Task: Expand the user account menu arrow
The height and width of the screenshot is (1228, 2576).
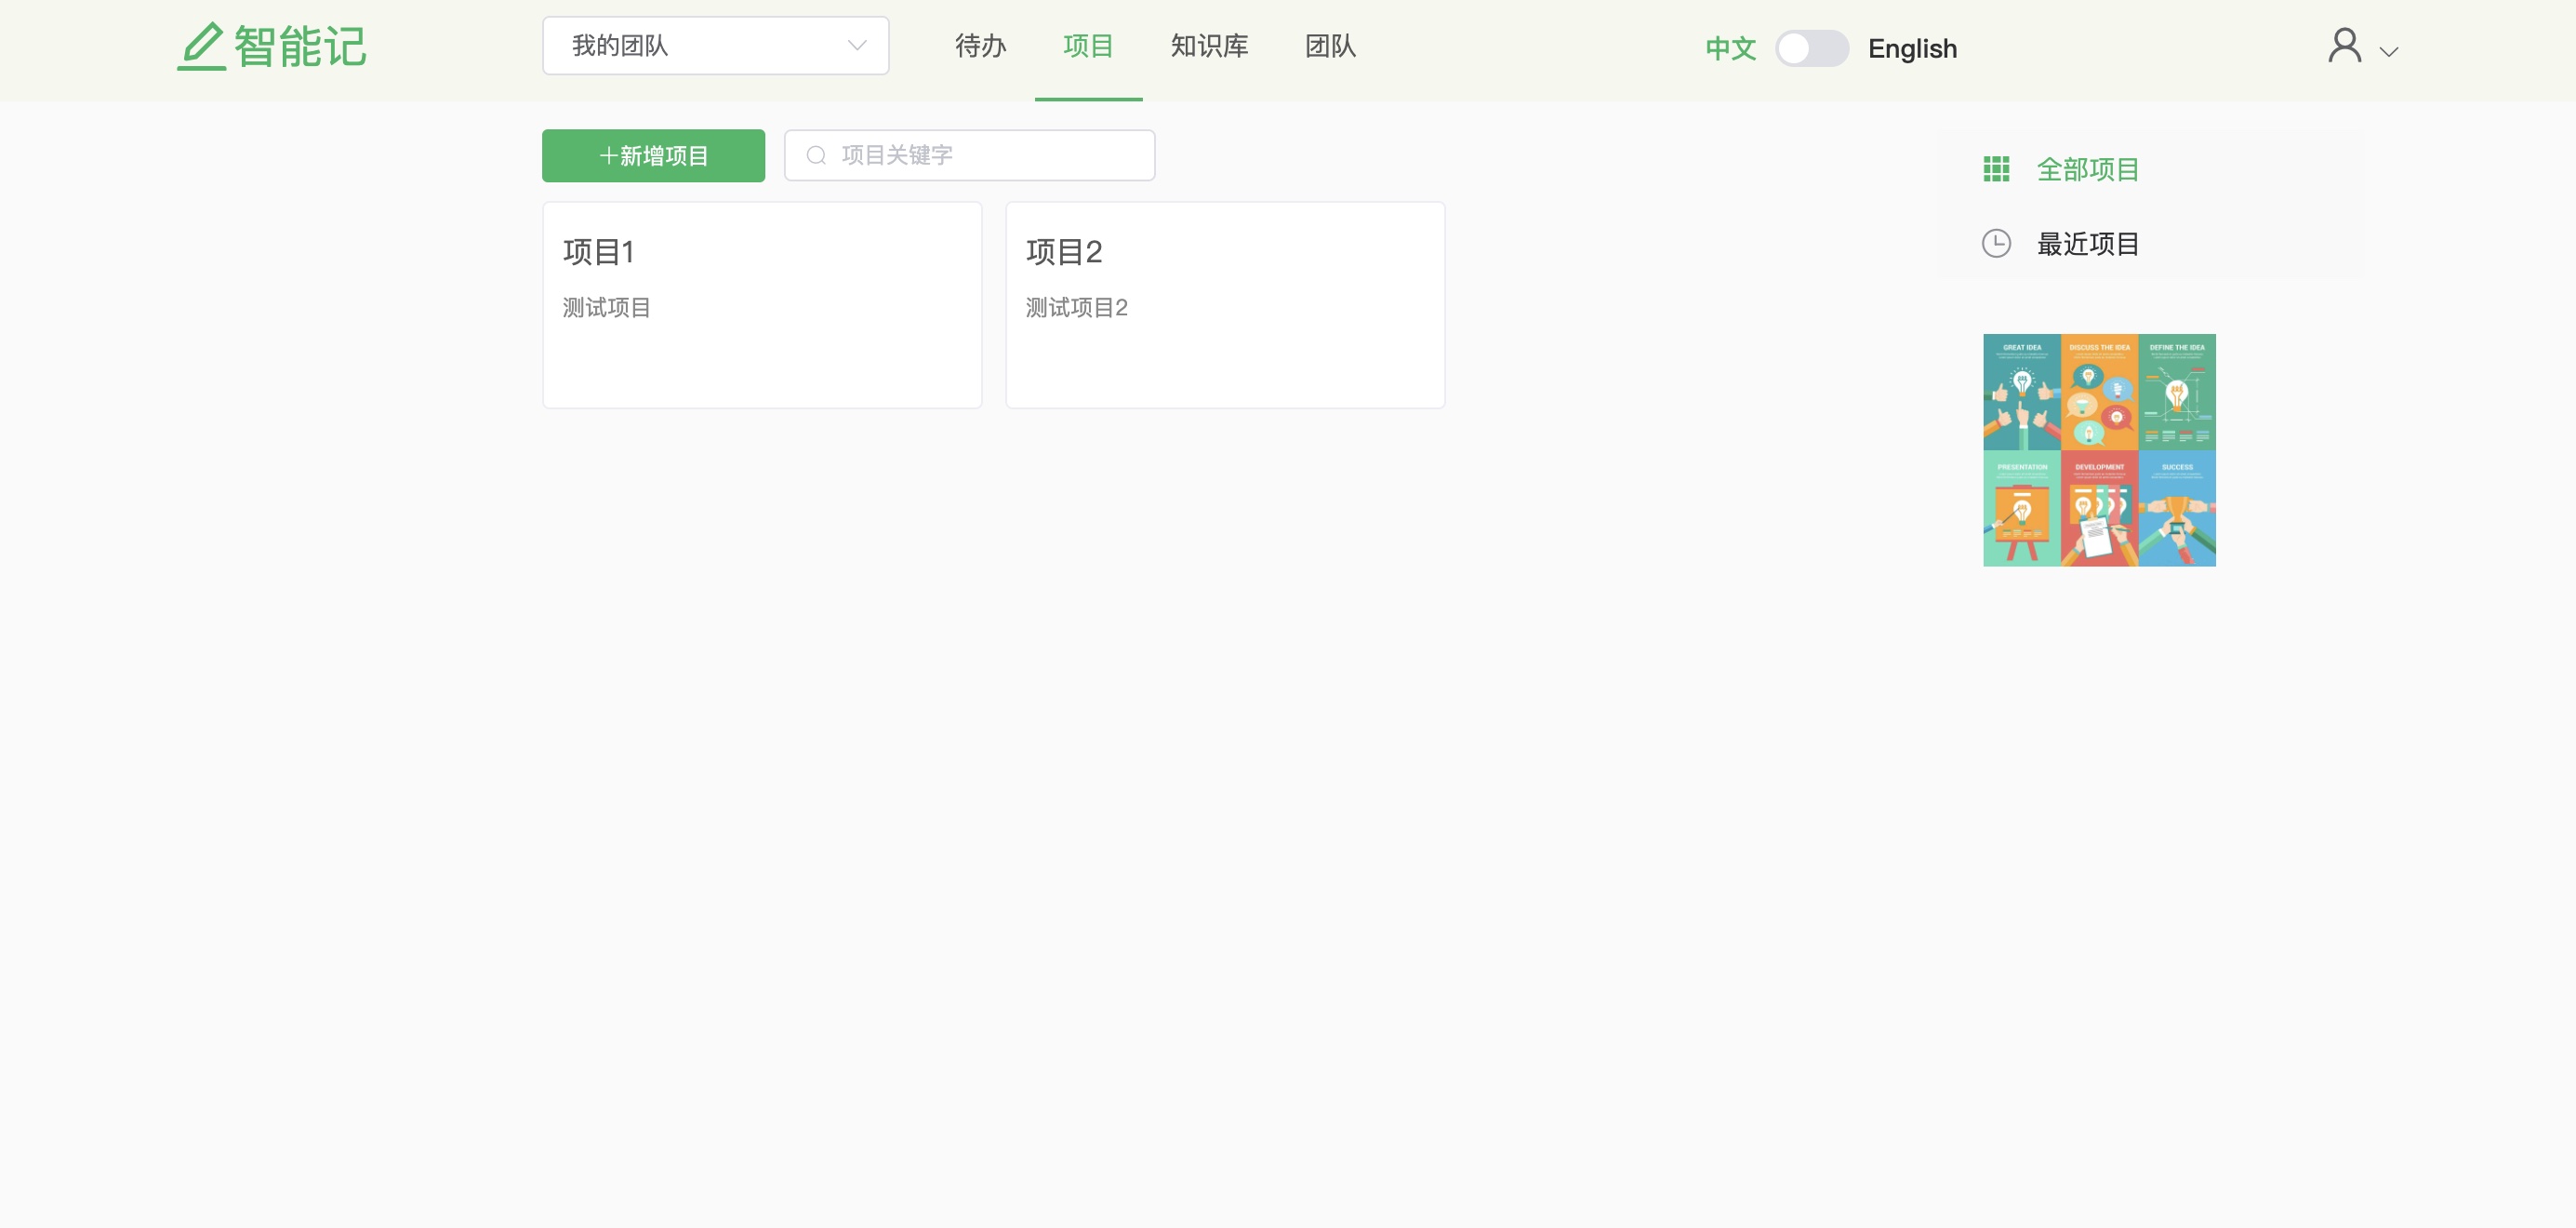Action: pos(2388,52)
